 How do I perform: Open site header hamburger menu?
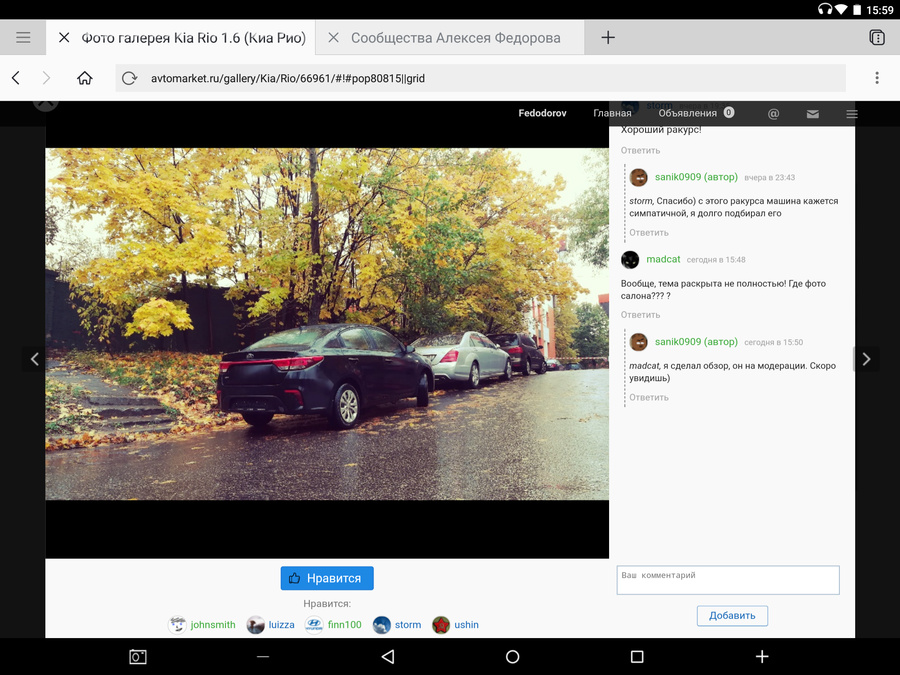(x=852, y=114)
